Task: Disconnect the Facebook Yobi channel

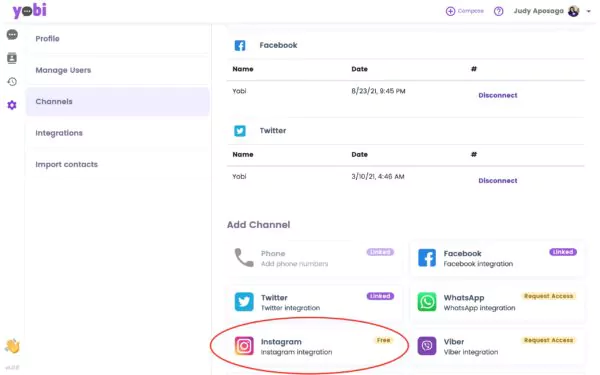Action: point(497,95)
